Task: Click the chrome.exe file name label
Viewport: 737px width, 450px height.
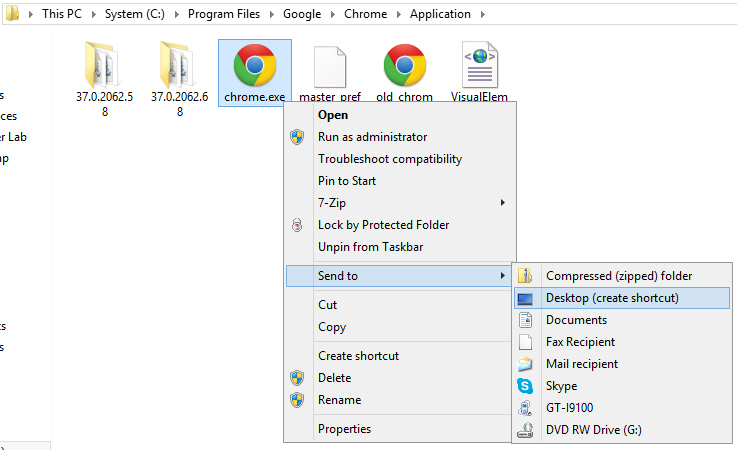Action: coord(255,97)
